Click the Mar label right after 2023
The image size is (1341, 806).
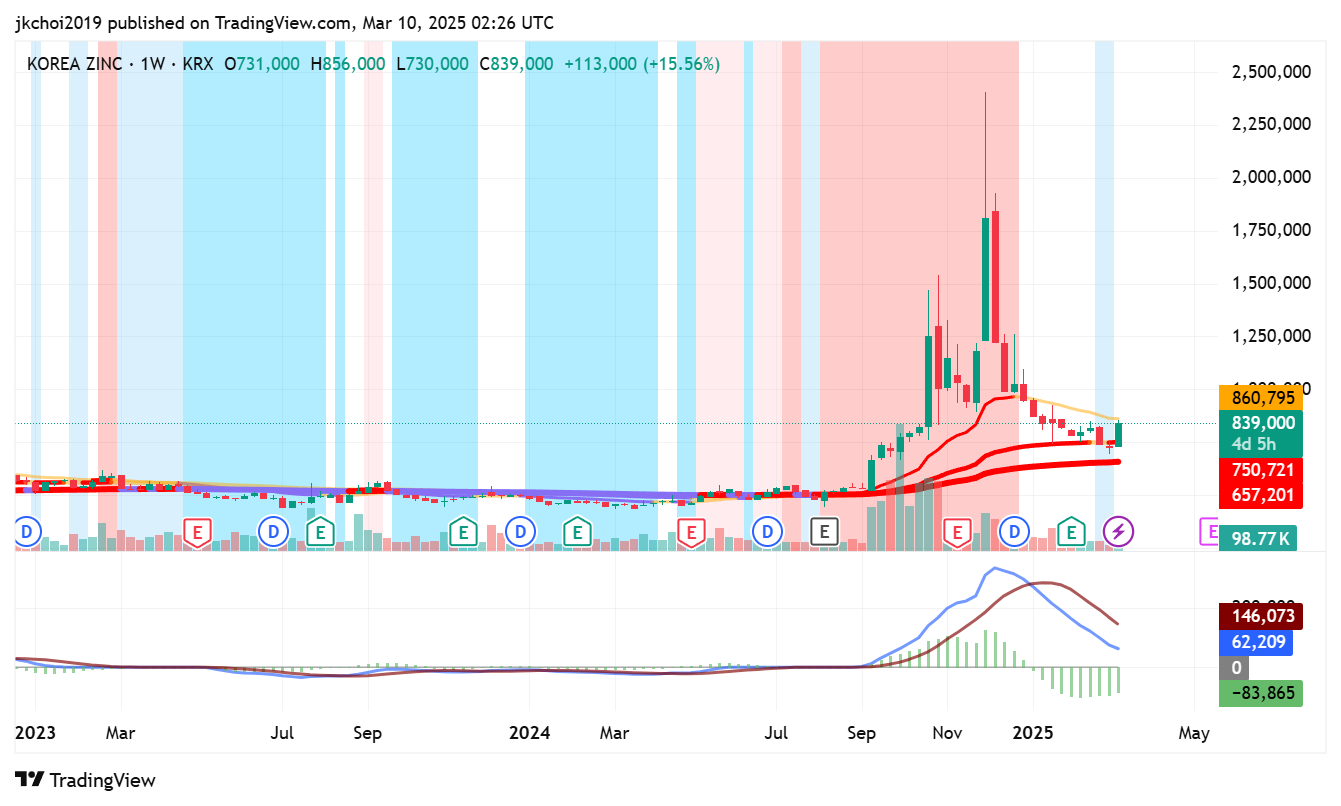point(121,733)
